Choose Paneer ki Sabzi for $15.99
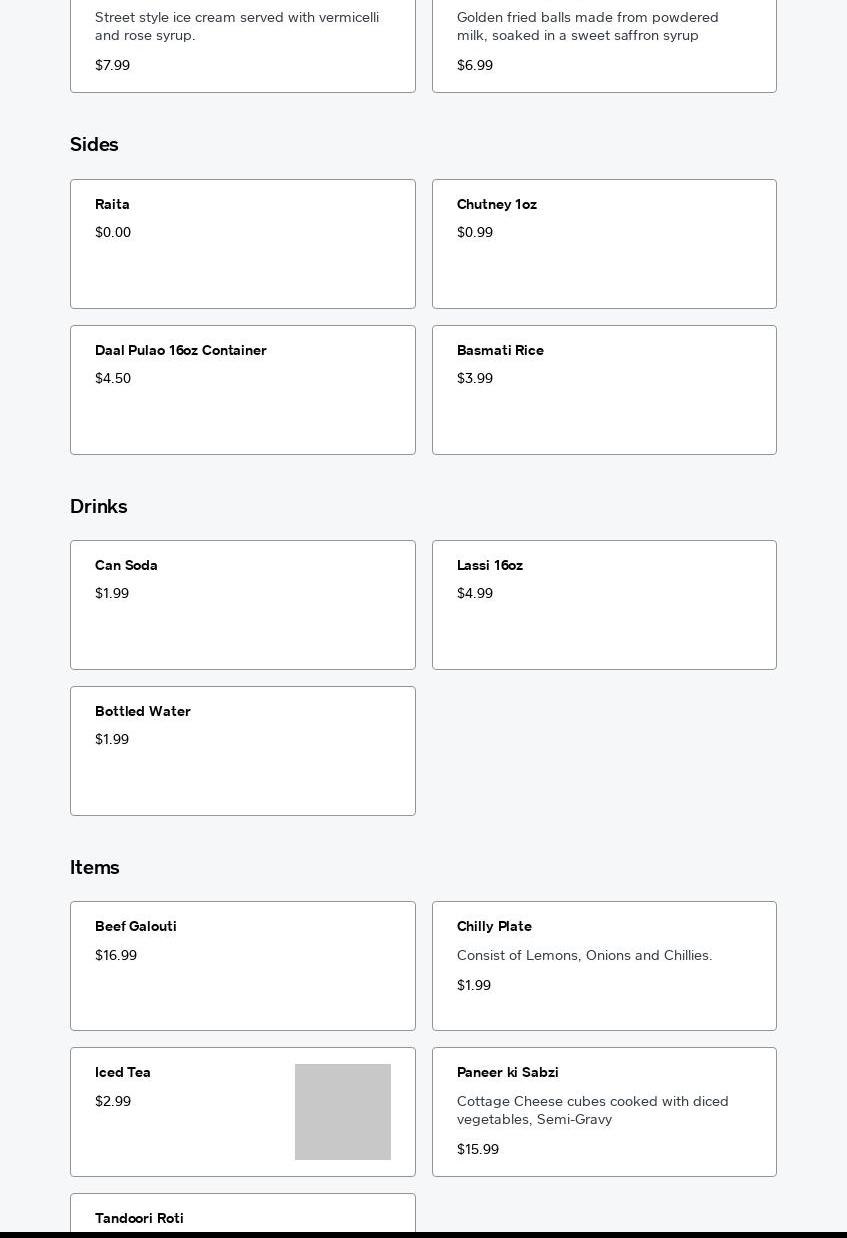 tap(604, 1112)
